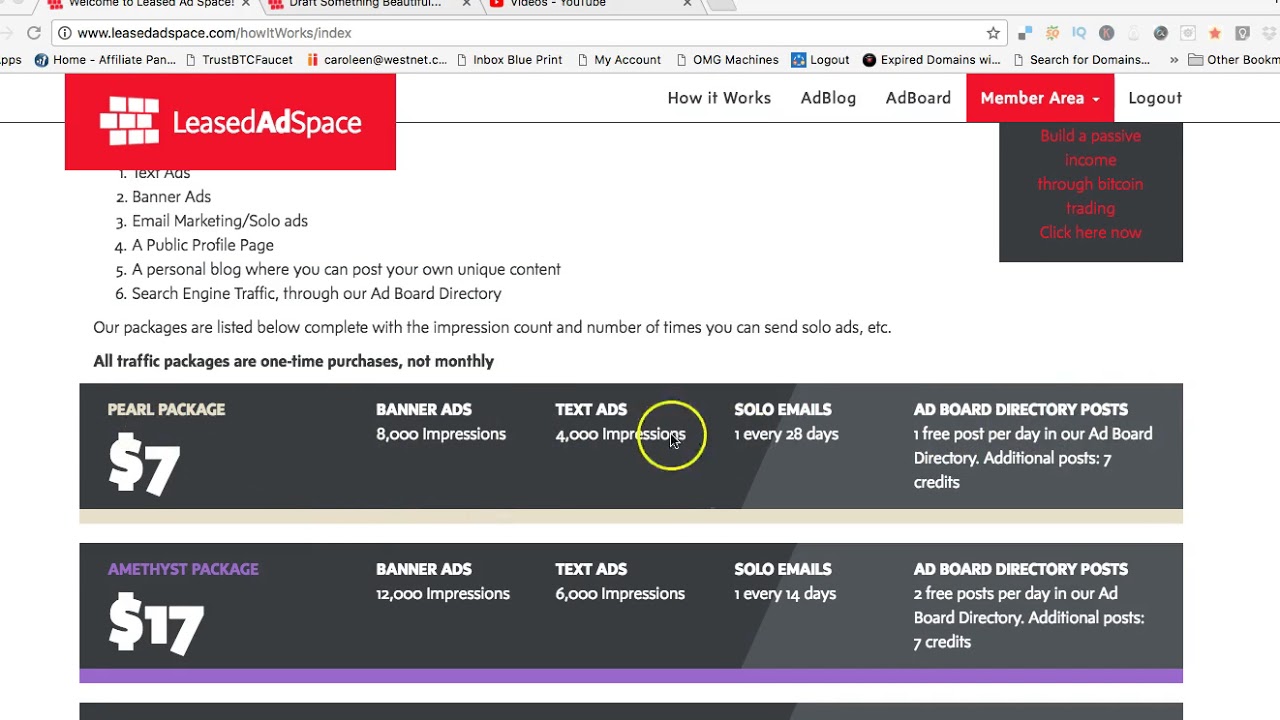This screenshot has width=1280, height=720.
Task: Click the 'AMETHYST PACKAGE' heading
Action: tap(183, 569)
